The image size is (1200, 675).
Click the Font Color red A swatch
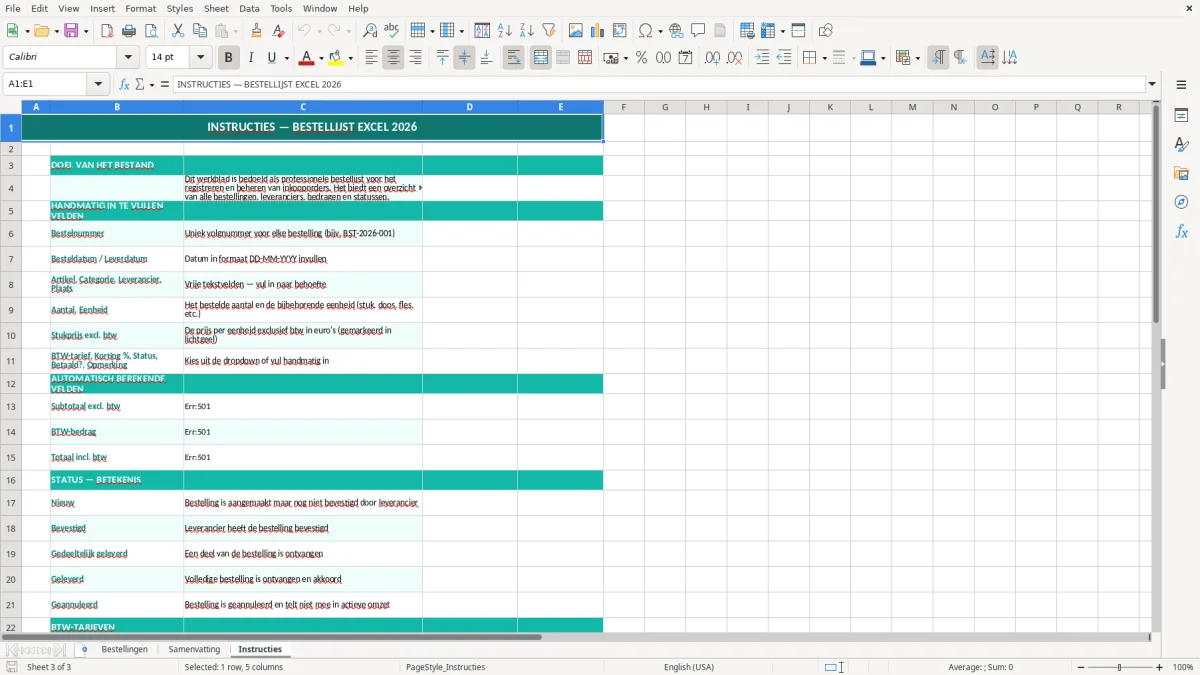307,58
